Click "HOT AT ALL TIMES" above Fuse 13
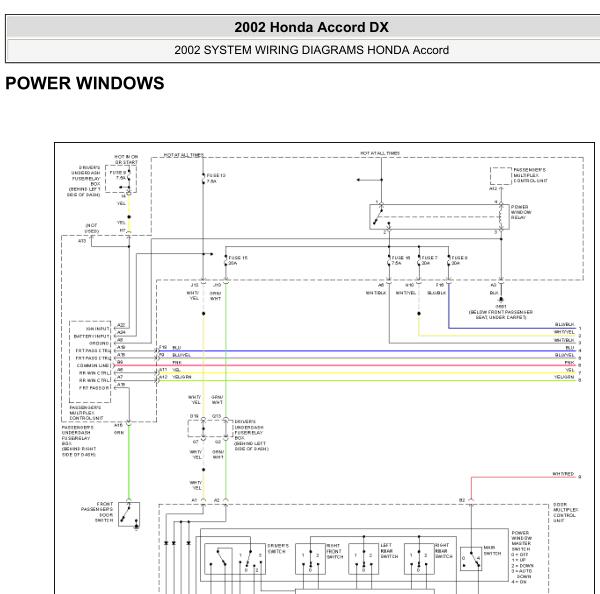This screenshot has width=600, height=594. point(184,155)
